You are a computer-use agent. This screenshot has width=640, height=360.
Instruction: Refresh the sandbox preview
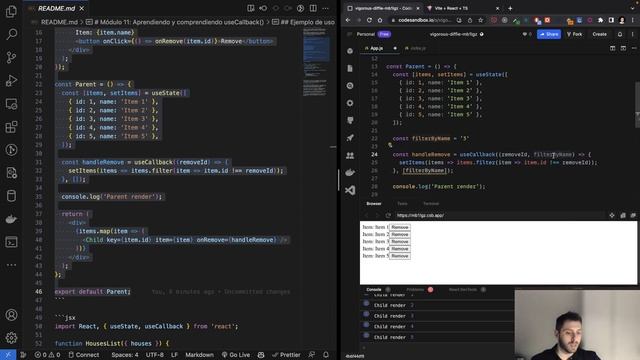click(388, 215)
